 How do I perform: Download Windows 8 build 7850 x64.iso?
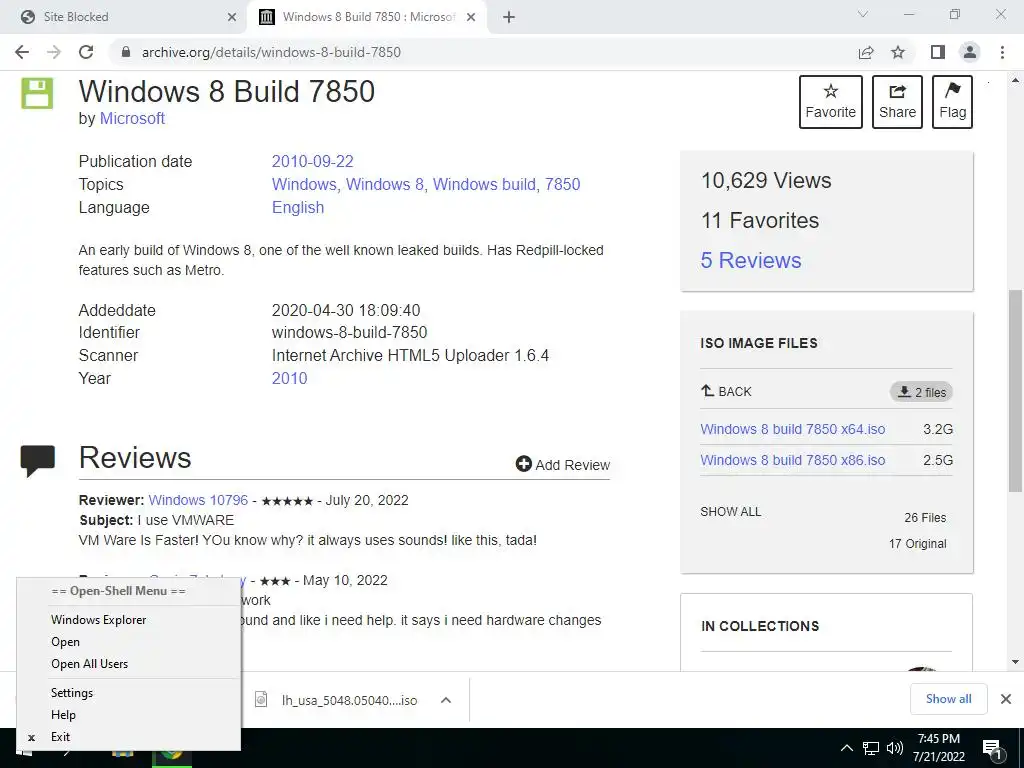pos(792,429)
